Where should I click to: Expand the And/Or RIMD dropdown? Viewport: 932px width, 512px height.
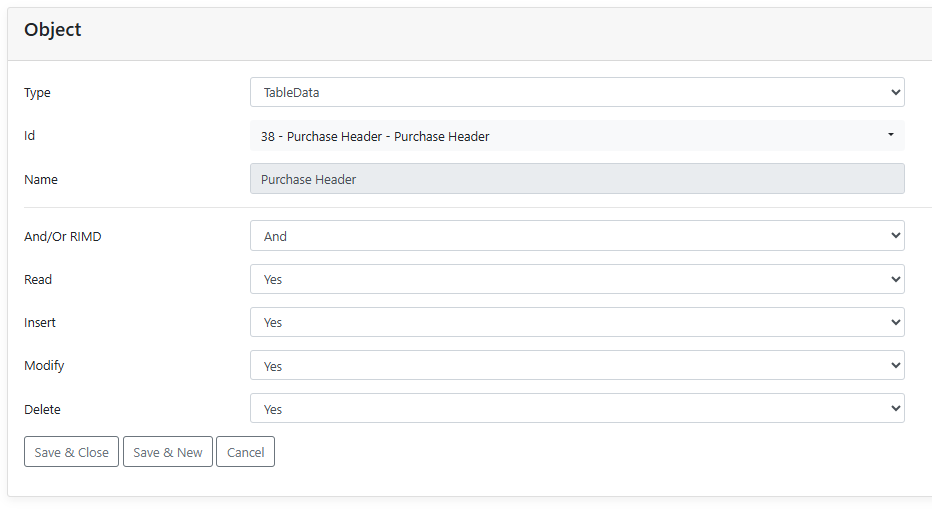pos(577,236)
